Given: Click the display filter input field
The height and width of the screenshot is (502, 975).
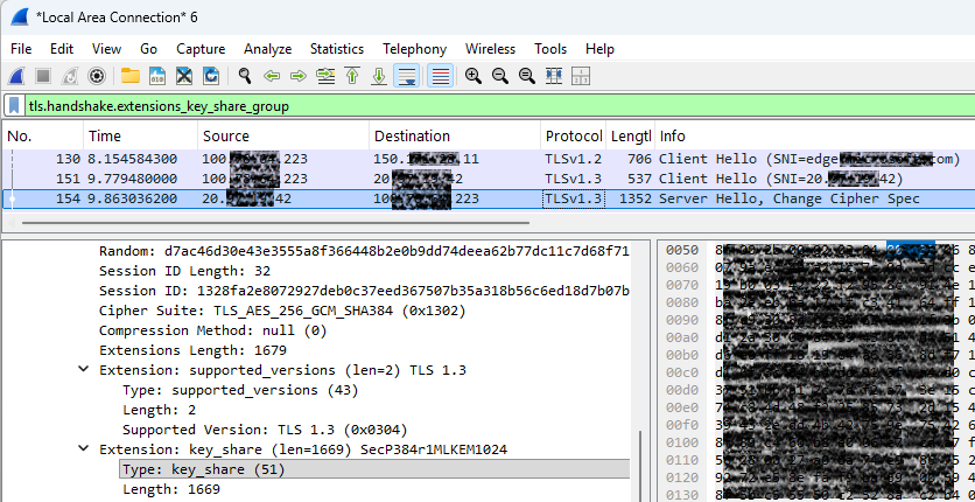Looking at the screenshot, I should click(x=501, y=106).
